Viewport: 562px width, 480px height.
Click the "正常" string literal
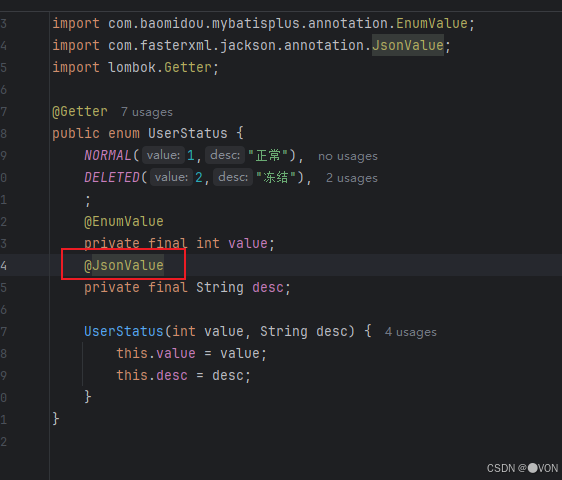268,156
